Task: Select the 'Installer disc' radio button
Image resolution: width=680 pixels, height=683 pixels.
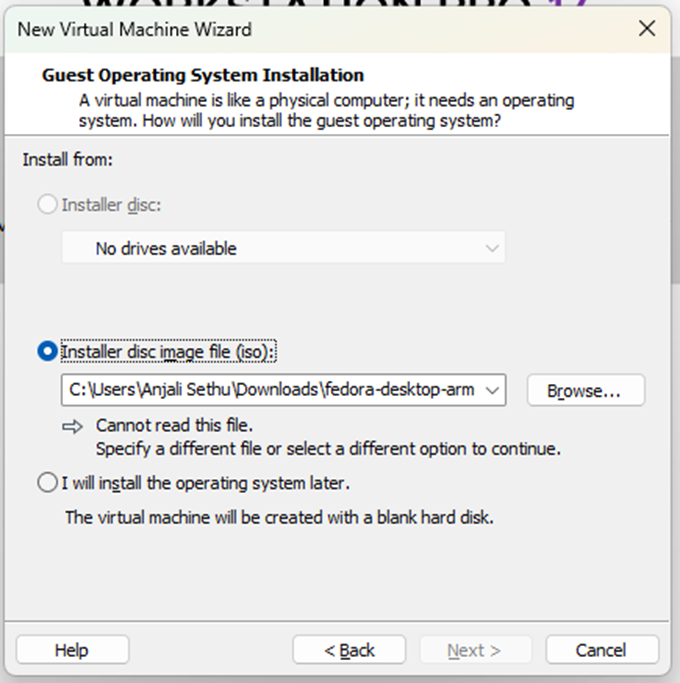Action: pyautogui.click(x=47, y=205)
